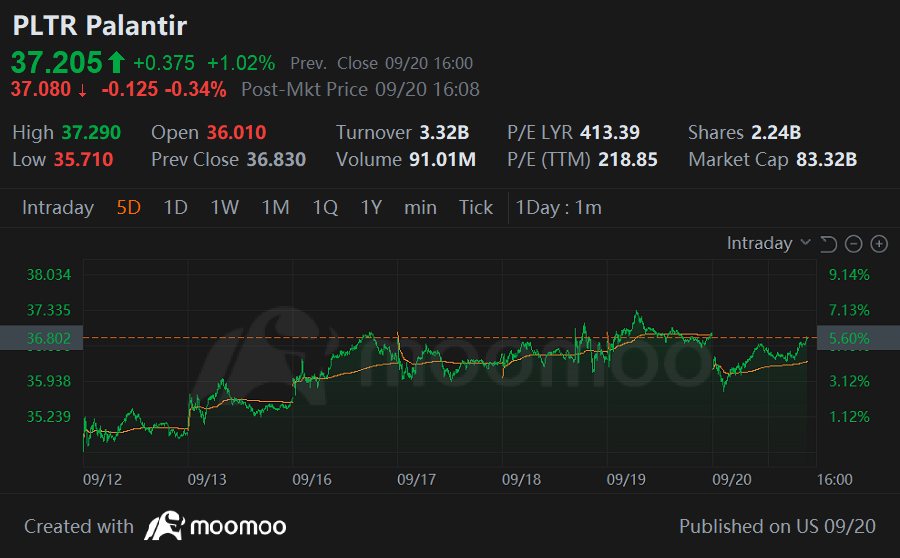Click the 1Day : 1m interval label
The width and height of the screenshot is (900, 558).
tap(558, 207)
